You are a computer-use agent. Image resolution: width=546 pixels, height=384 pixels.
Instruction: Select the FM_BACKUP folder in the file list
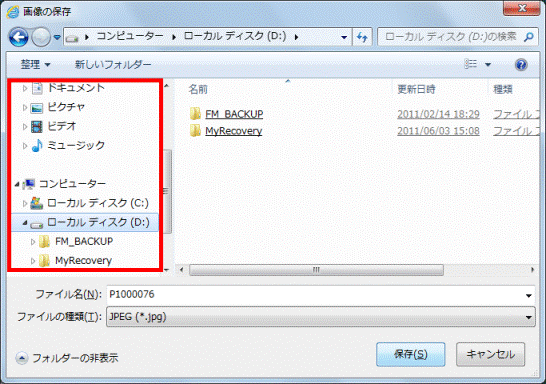(234, 114)
